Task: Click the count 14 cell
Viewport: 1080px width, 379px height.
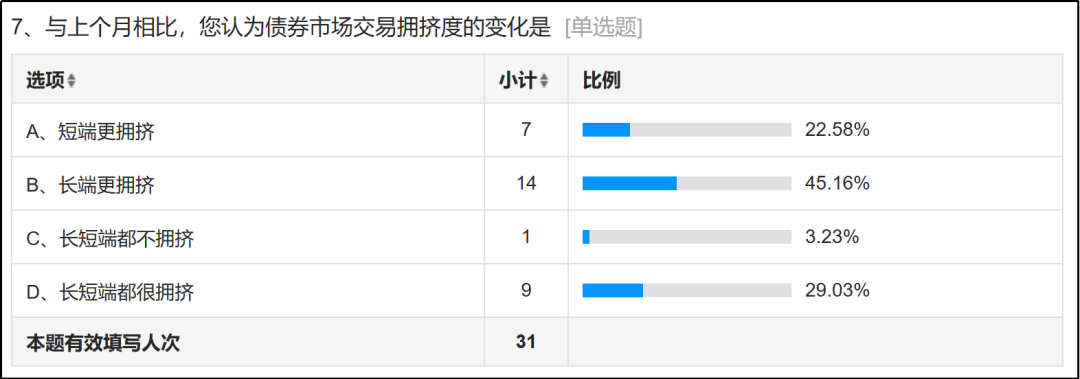Action: click(x=526, y=183)
